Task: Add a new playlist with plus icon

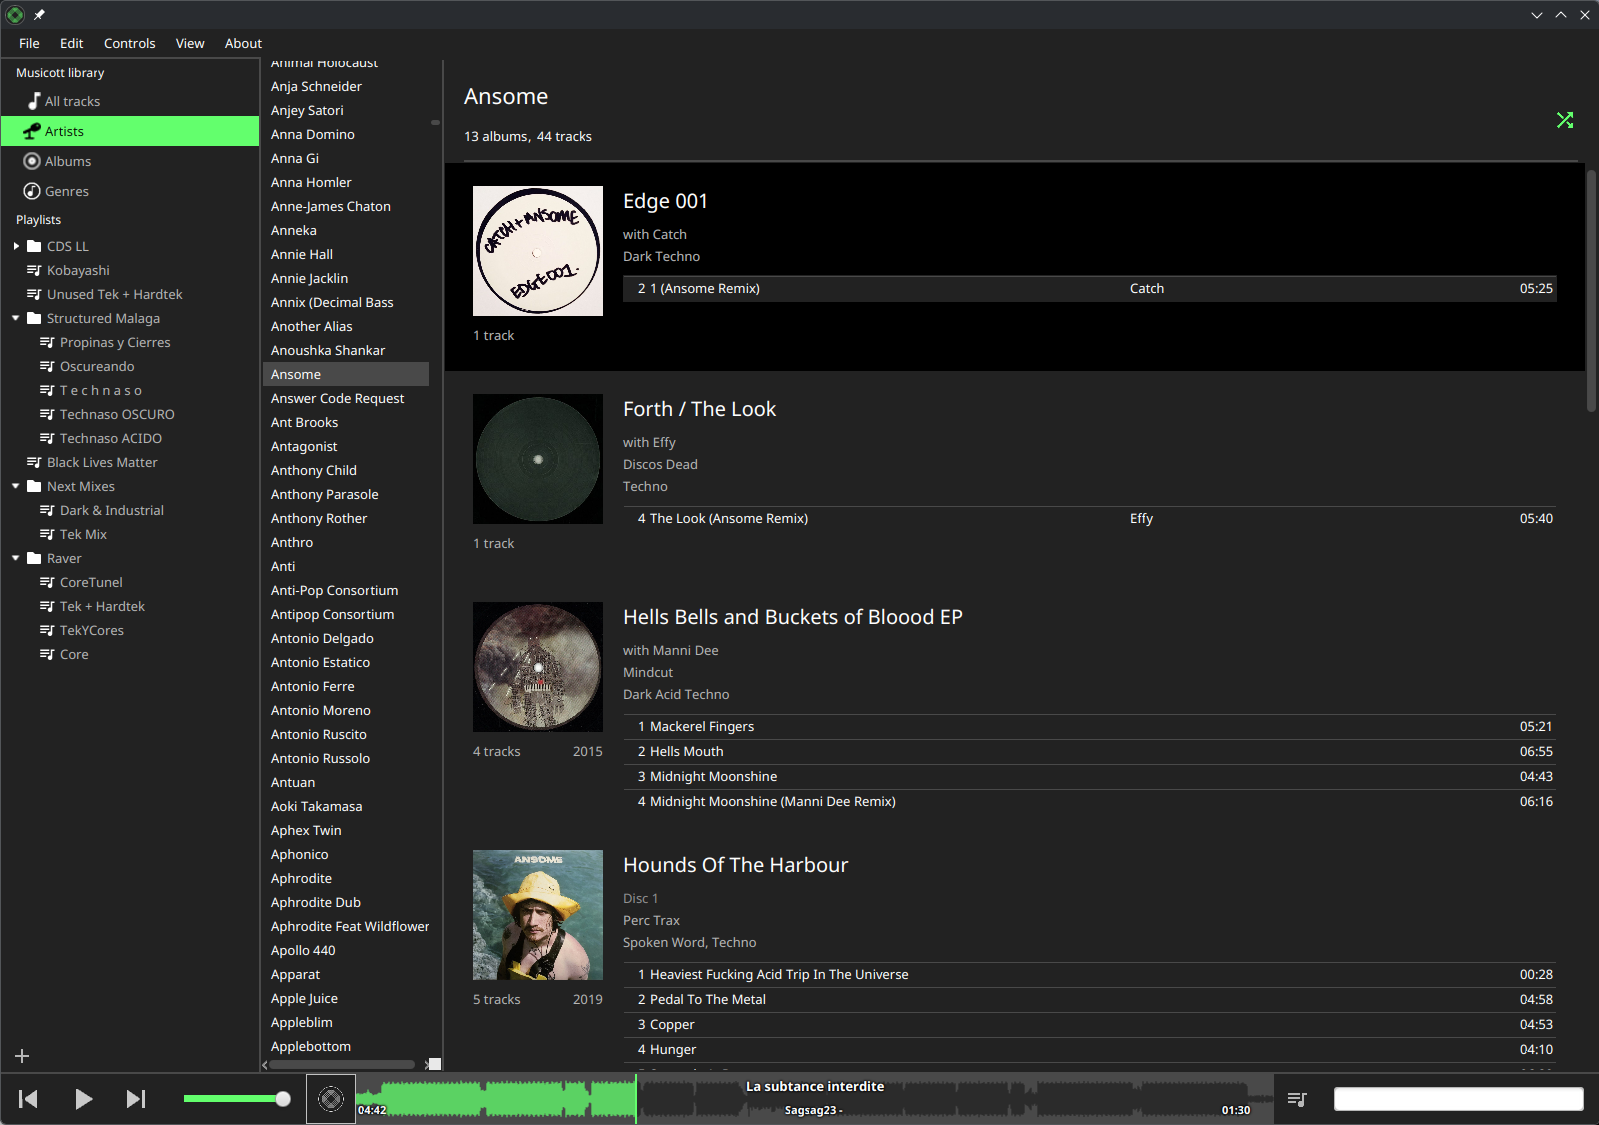Action: [x=22, y=1056]
